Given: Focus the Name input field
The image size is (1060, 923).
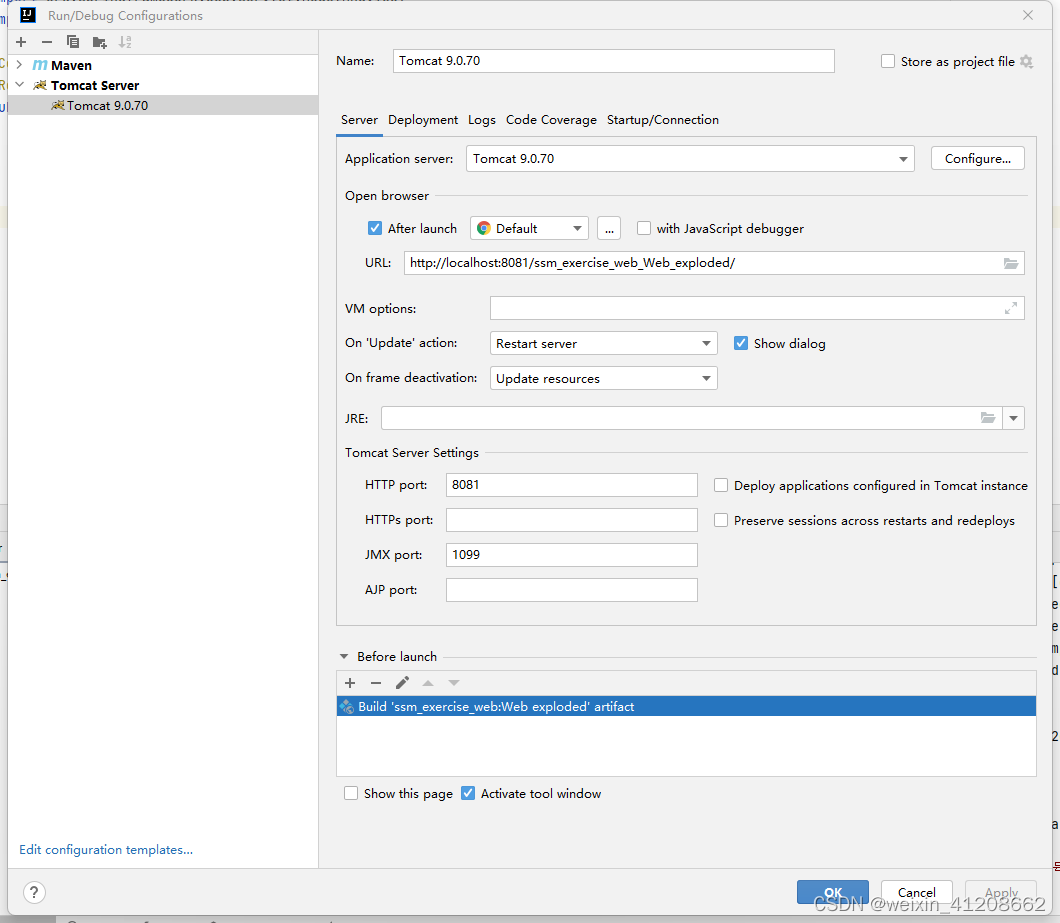Looking at the screenshot, I should click(613, 61).
